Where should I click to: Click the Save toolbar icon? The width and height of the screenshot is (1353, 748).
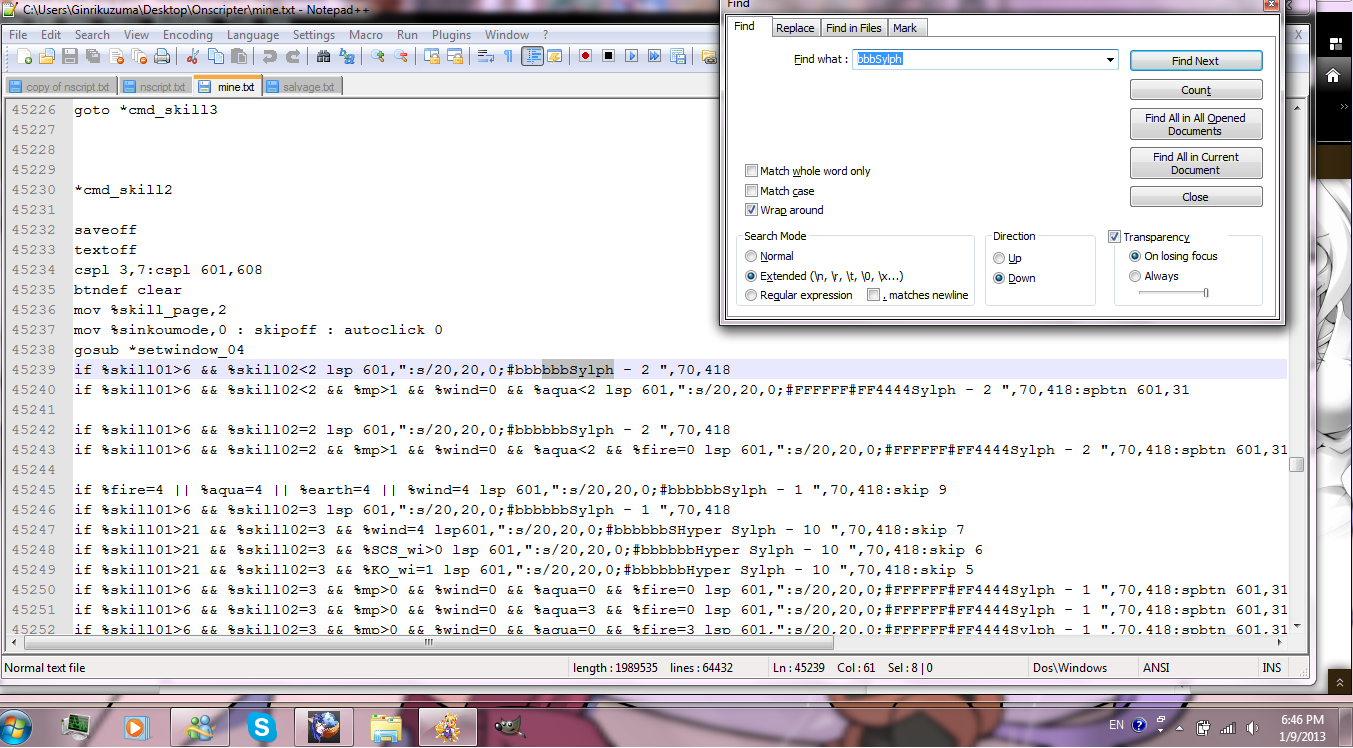(x=70, y=57)
